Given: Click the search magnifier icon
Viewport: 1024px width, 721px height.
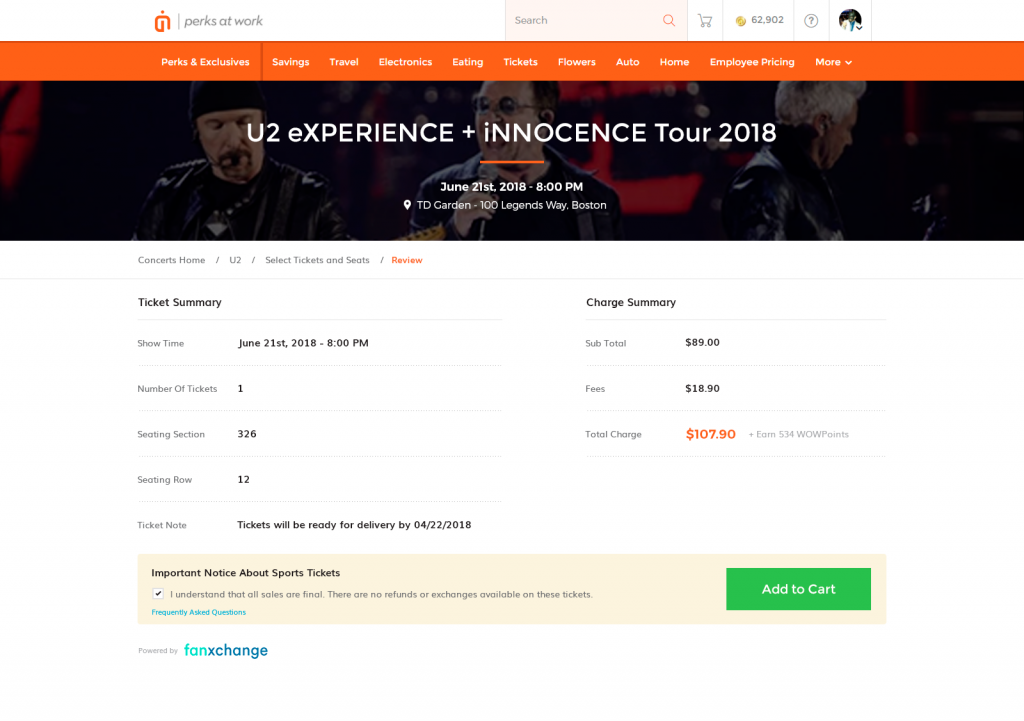Looking at the screenshot, I should click(x=669, y=20).
